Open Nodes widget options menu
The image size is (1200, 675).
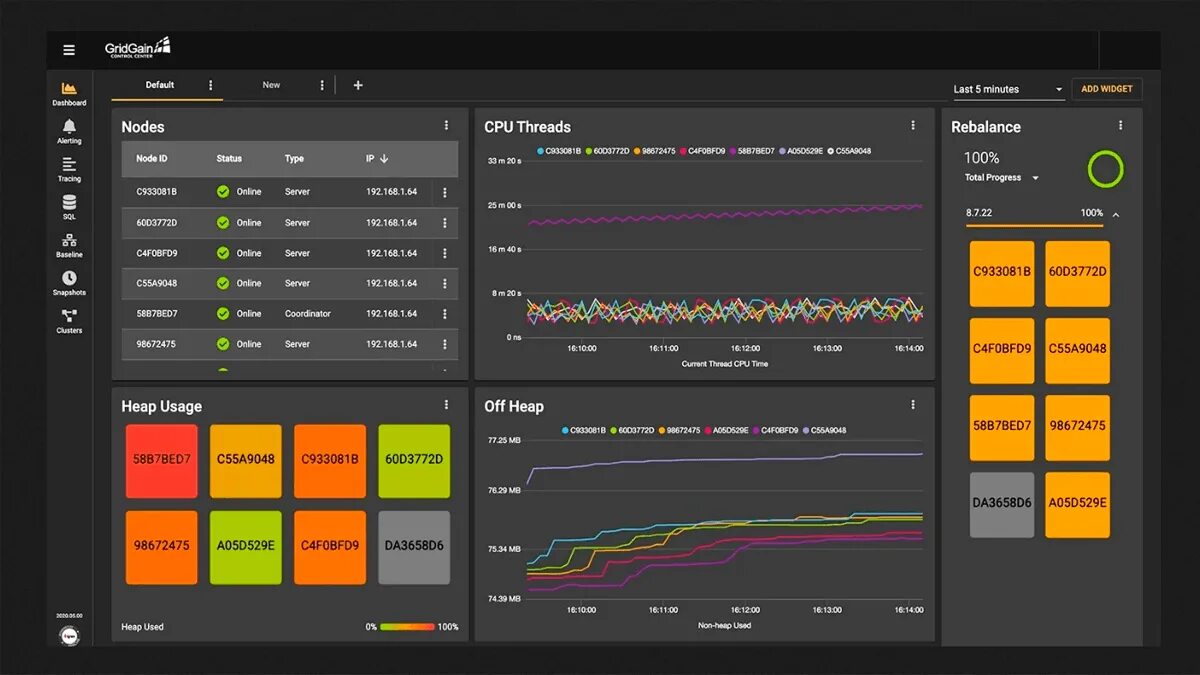click(446, 126)
